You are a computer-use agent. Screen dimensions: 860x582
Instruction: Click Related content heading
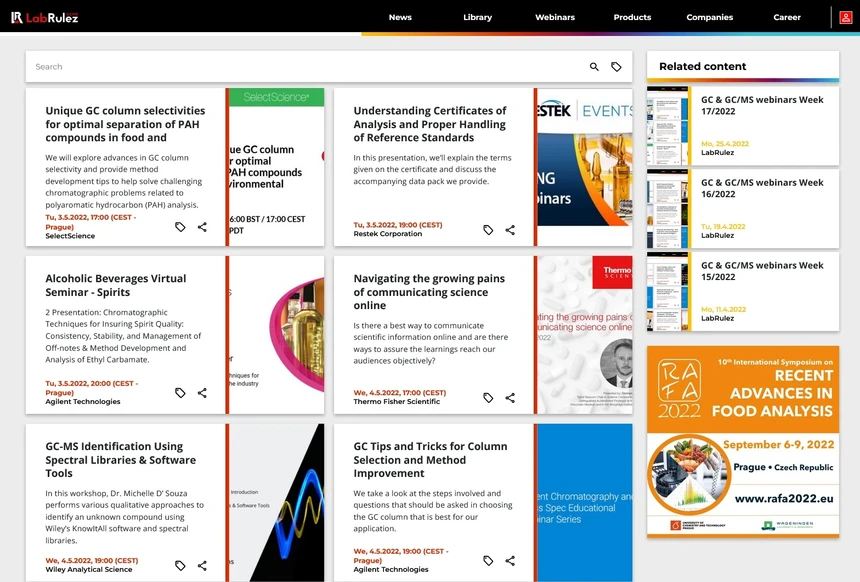703,66
